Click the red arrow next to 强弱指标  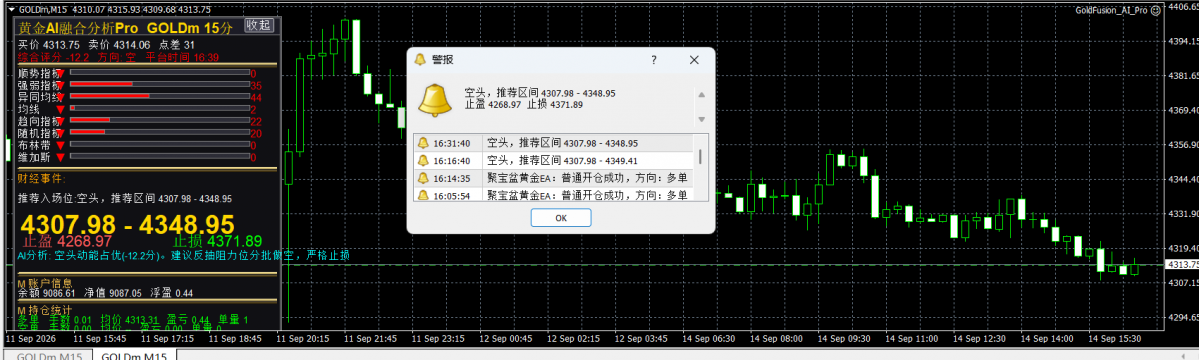coord(60,86)
